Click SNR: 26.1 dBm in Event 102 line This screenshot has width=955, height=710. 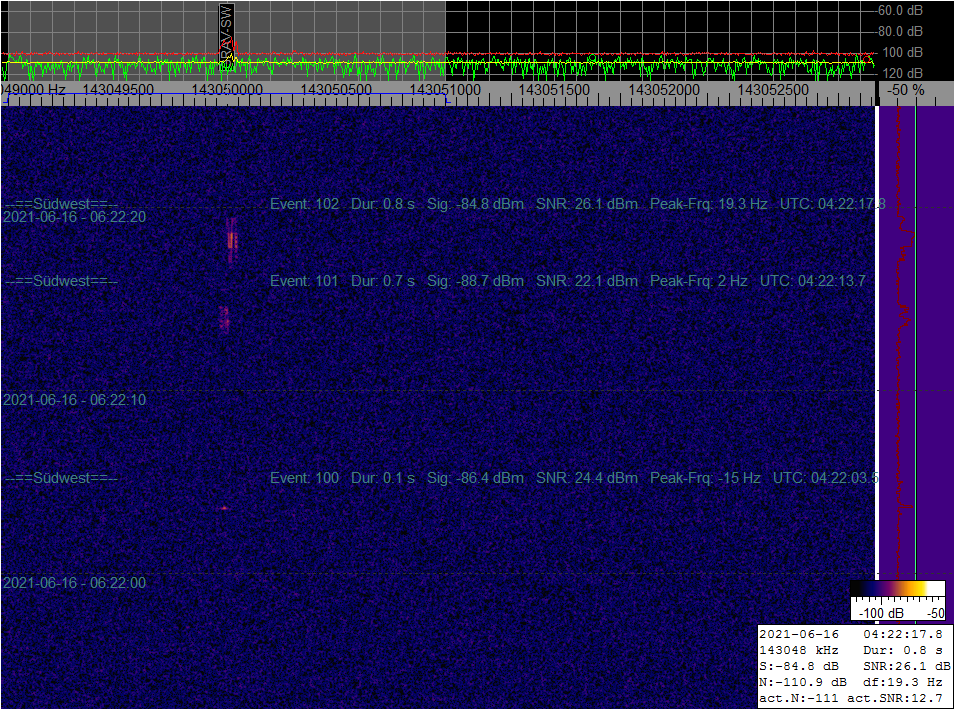[587, 204]
